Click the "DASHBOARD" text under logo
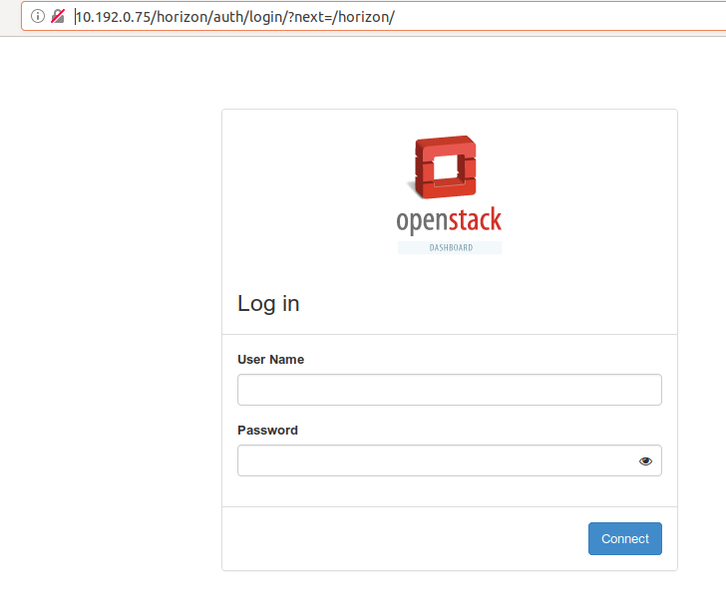 pyautogui.click(x=451, y=248)
